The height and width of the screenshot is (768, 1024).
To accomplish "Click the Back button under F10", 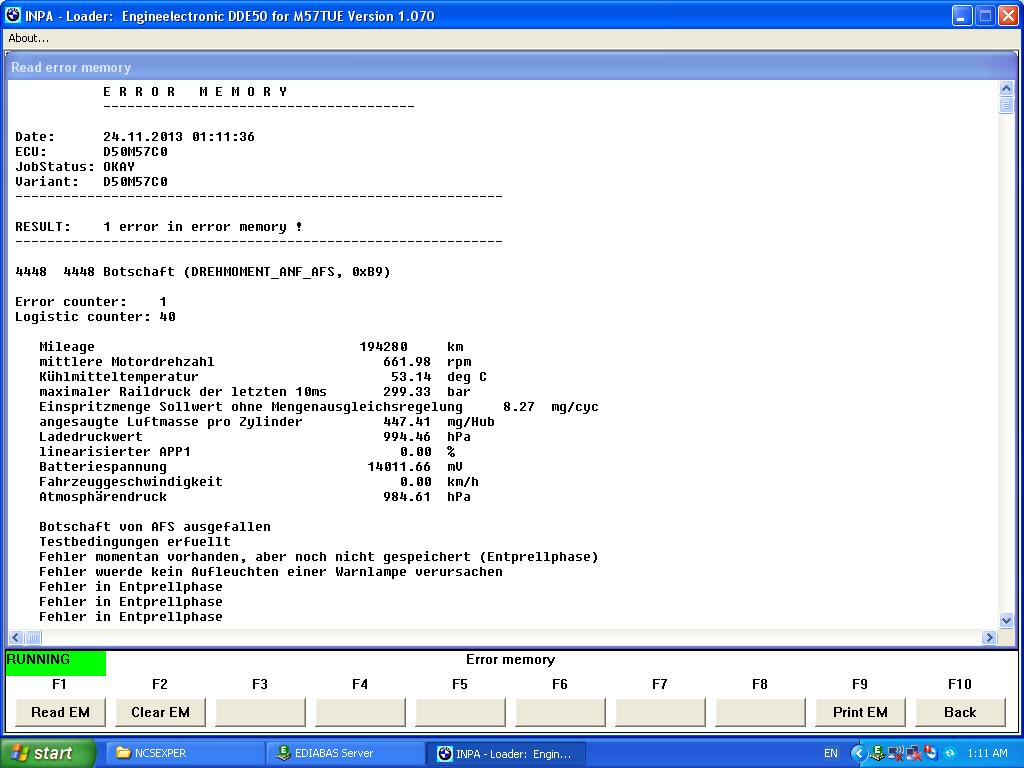I will coord(959,712).
